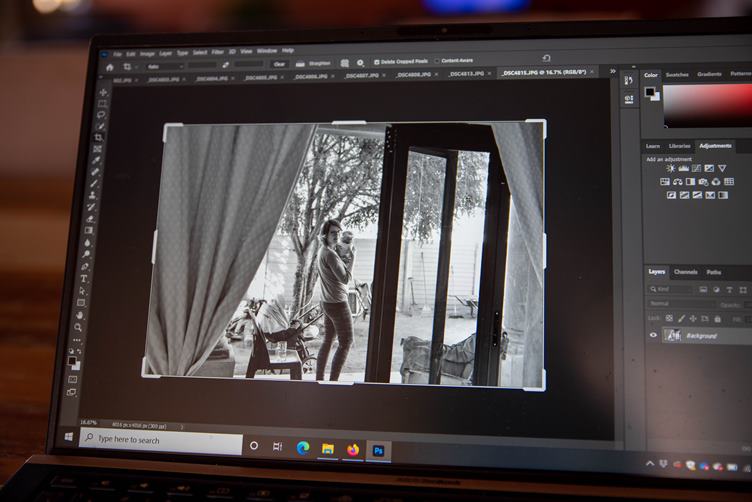
Task: Select the Crop tool in the toolbar
Action: tap(99, 138)
